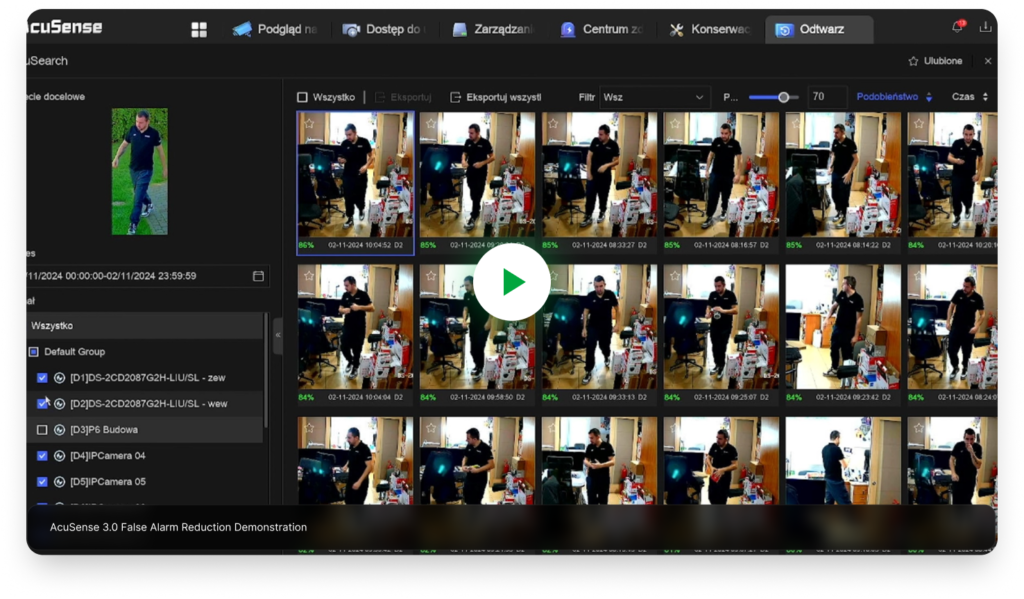
Task: Star the first 86% result thumbnail
Action: click(309, 123)
